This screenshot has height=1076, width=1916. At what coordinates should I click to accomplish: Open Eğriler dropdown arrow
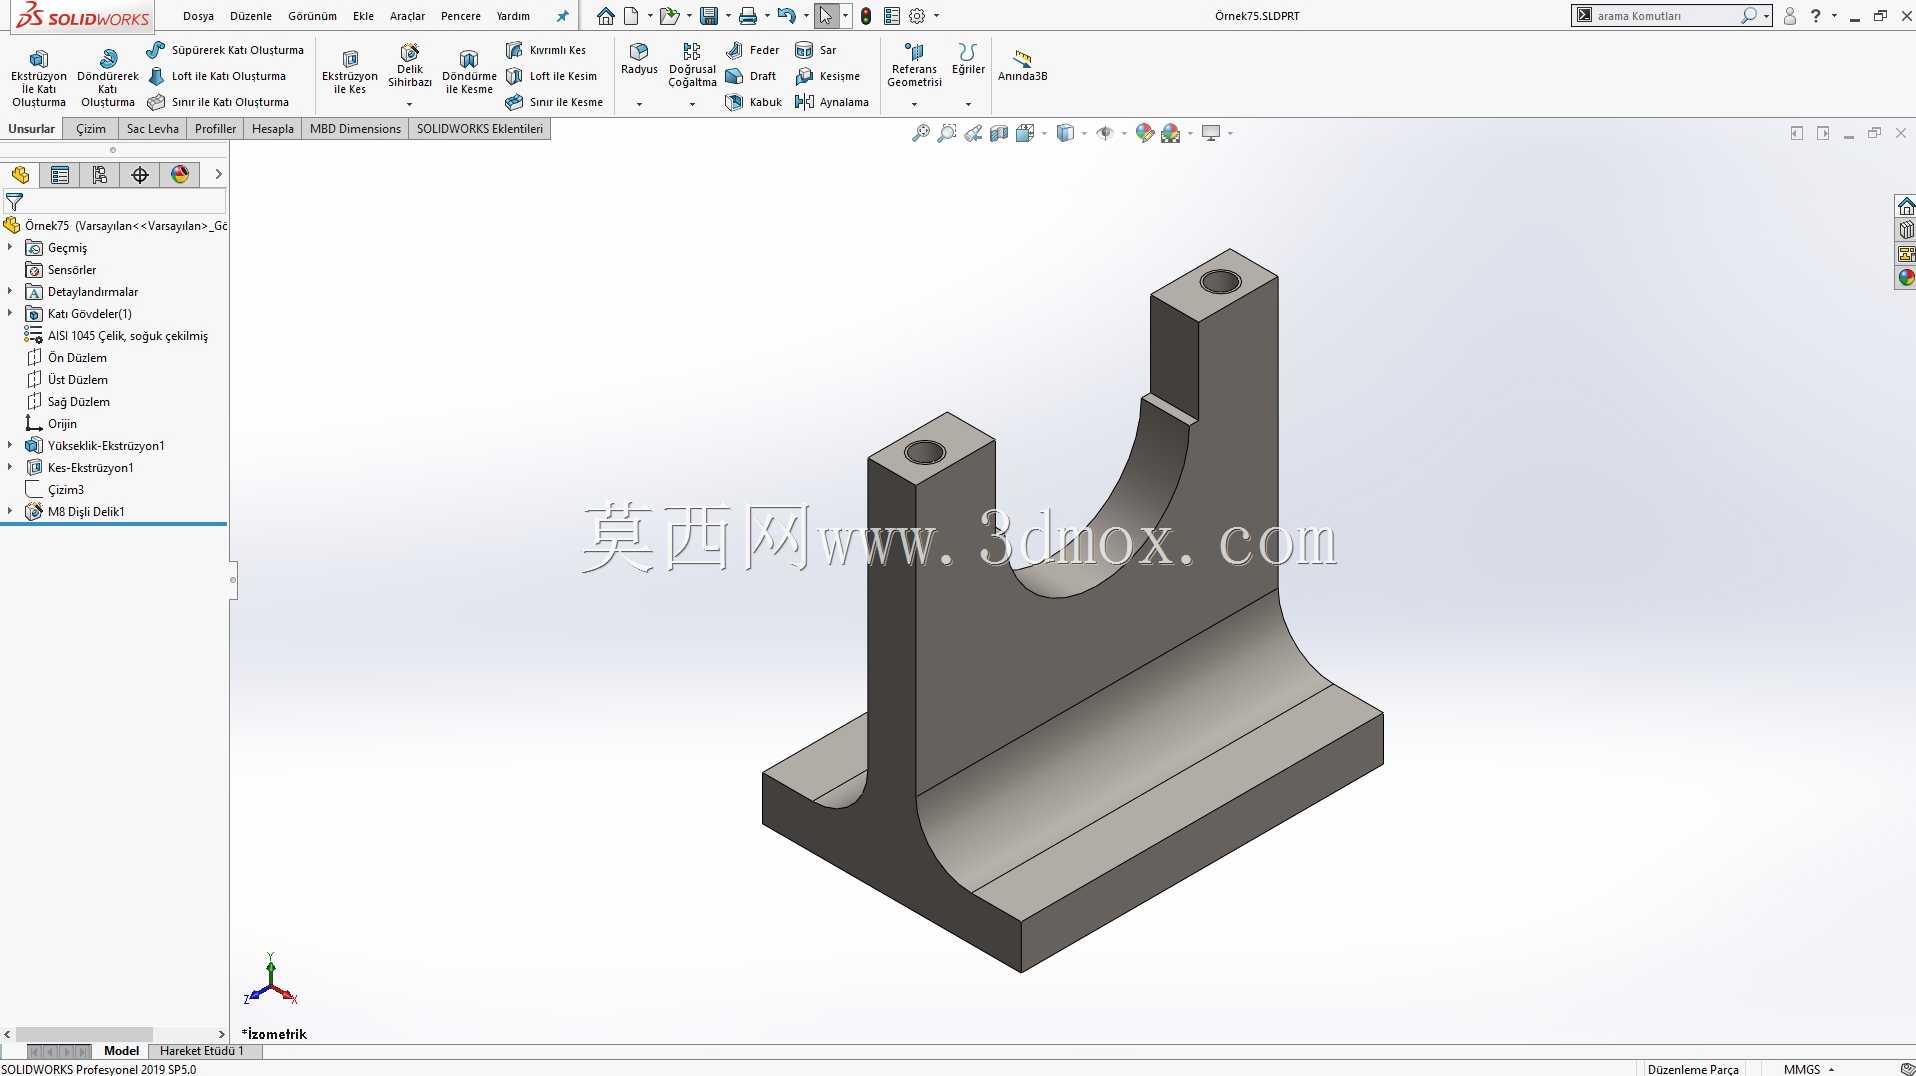pyautogui.click(x=968, y=104)
